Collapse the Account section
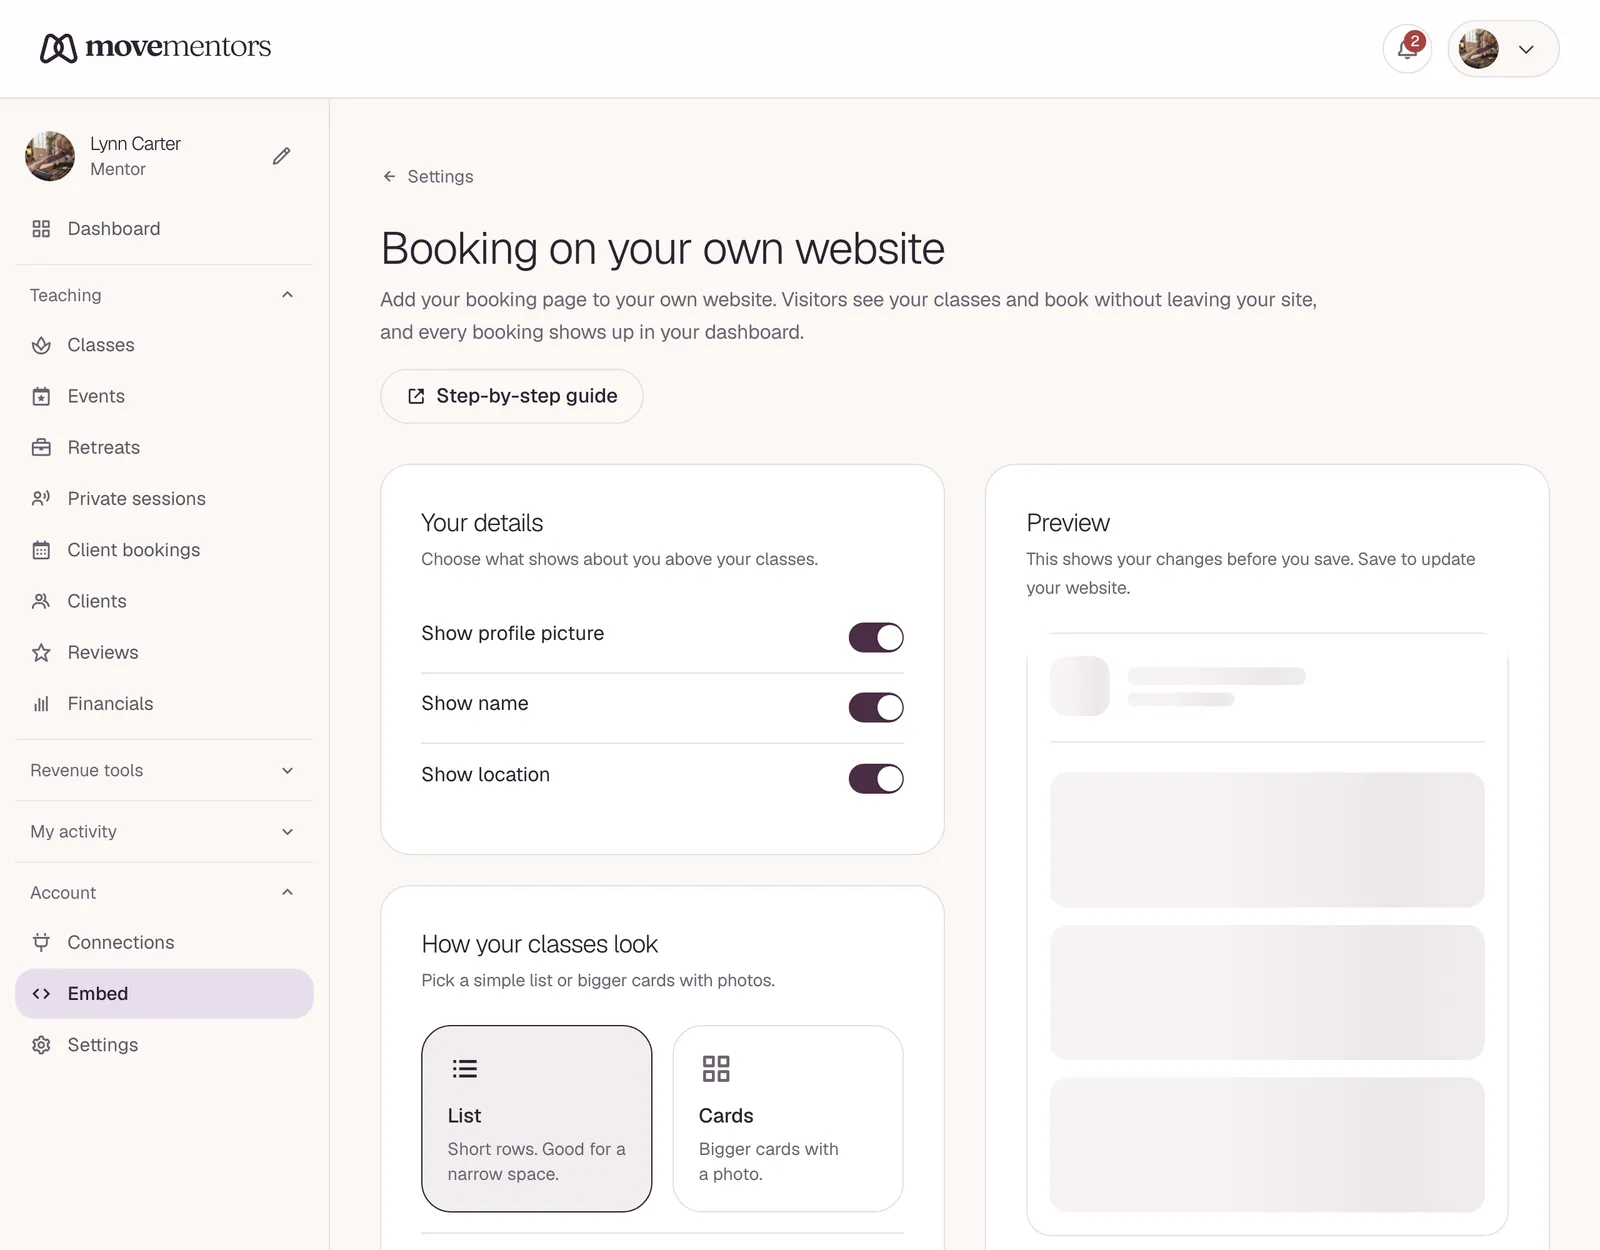Image resolution: width=1600 pixels, height=1250 pixels. point(164,893)
